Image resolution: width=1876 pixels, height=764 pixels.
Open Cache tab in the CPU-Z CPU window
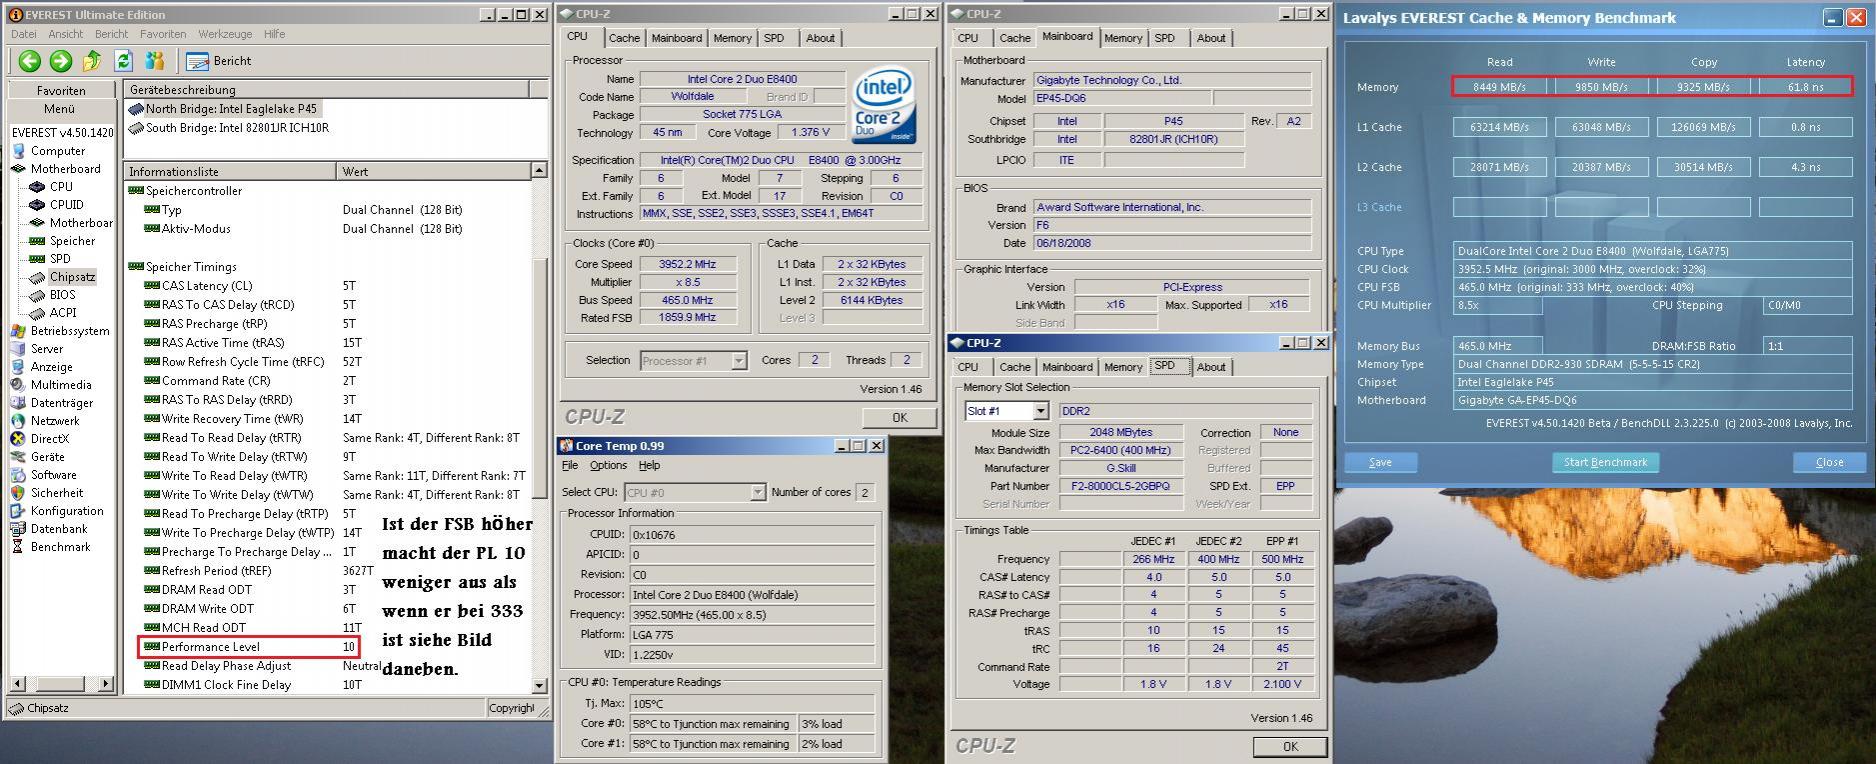pos(624,38)
